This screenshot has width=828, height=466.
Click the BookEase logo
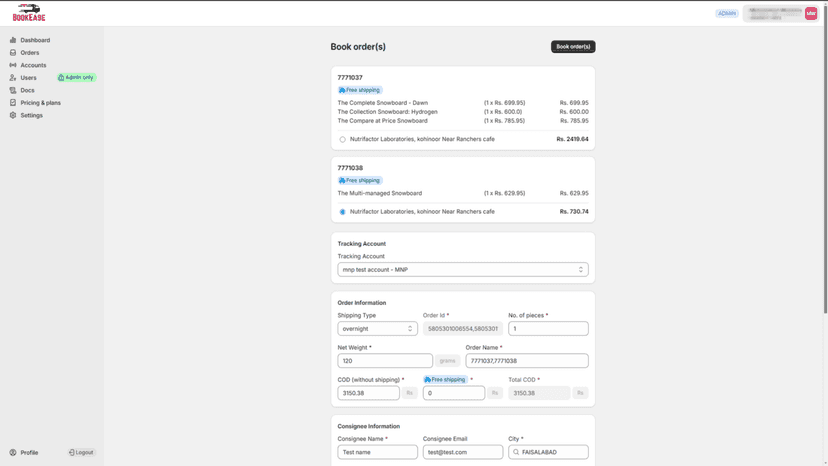[29, 13]
